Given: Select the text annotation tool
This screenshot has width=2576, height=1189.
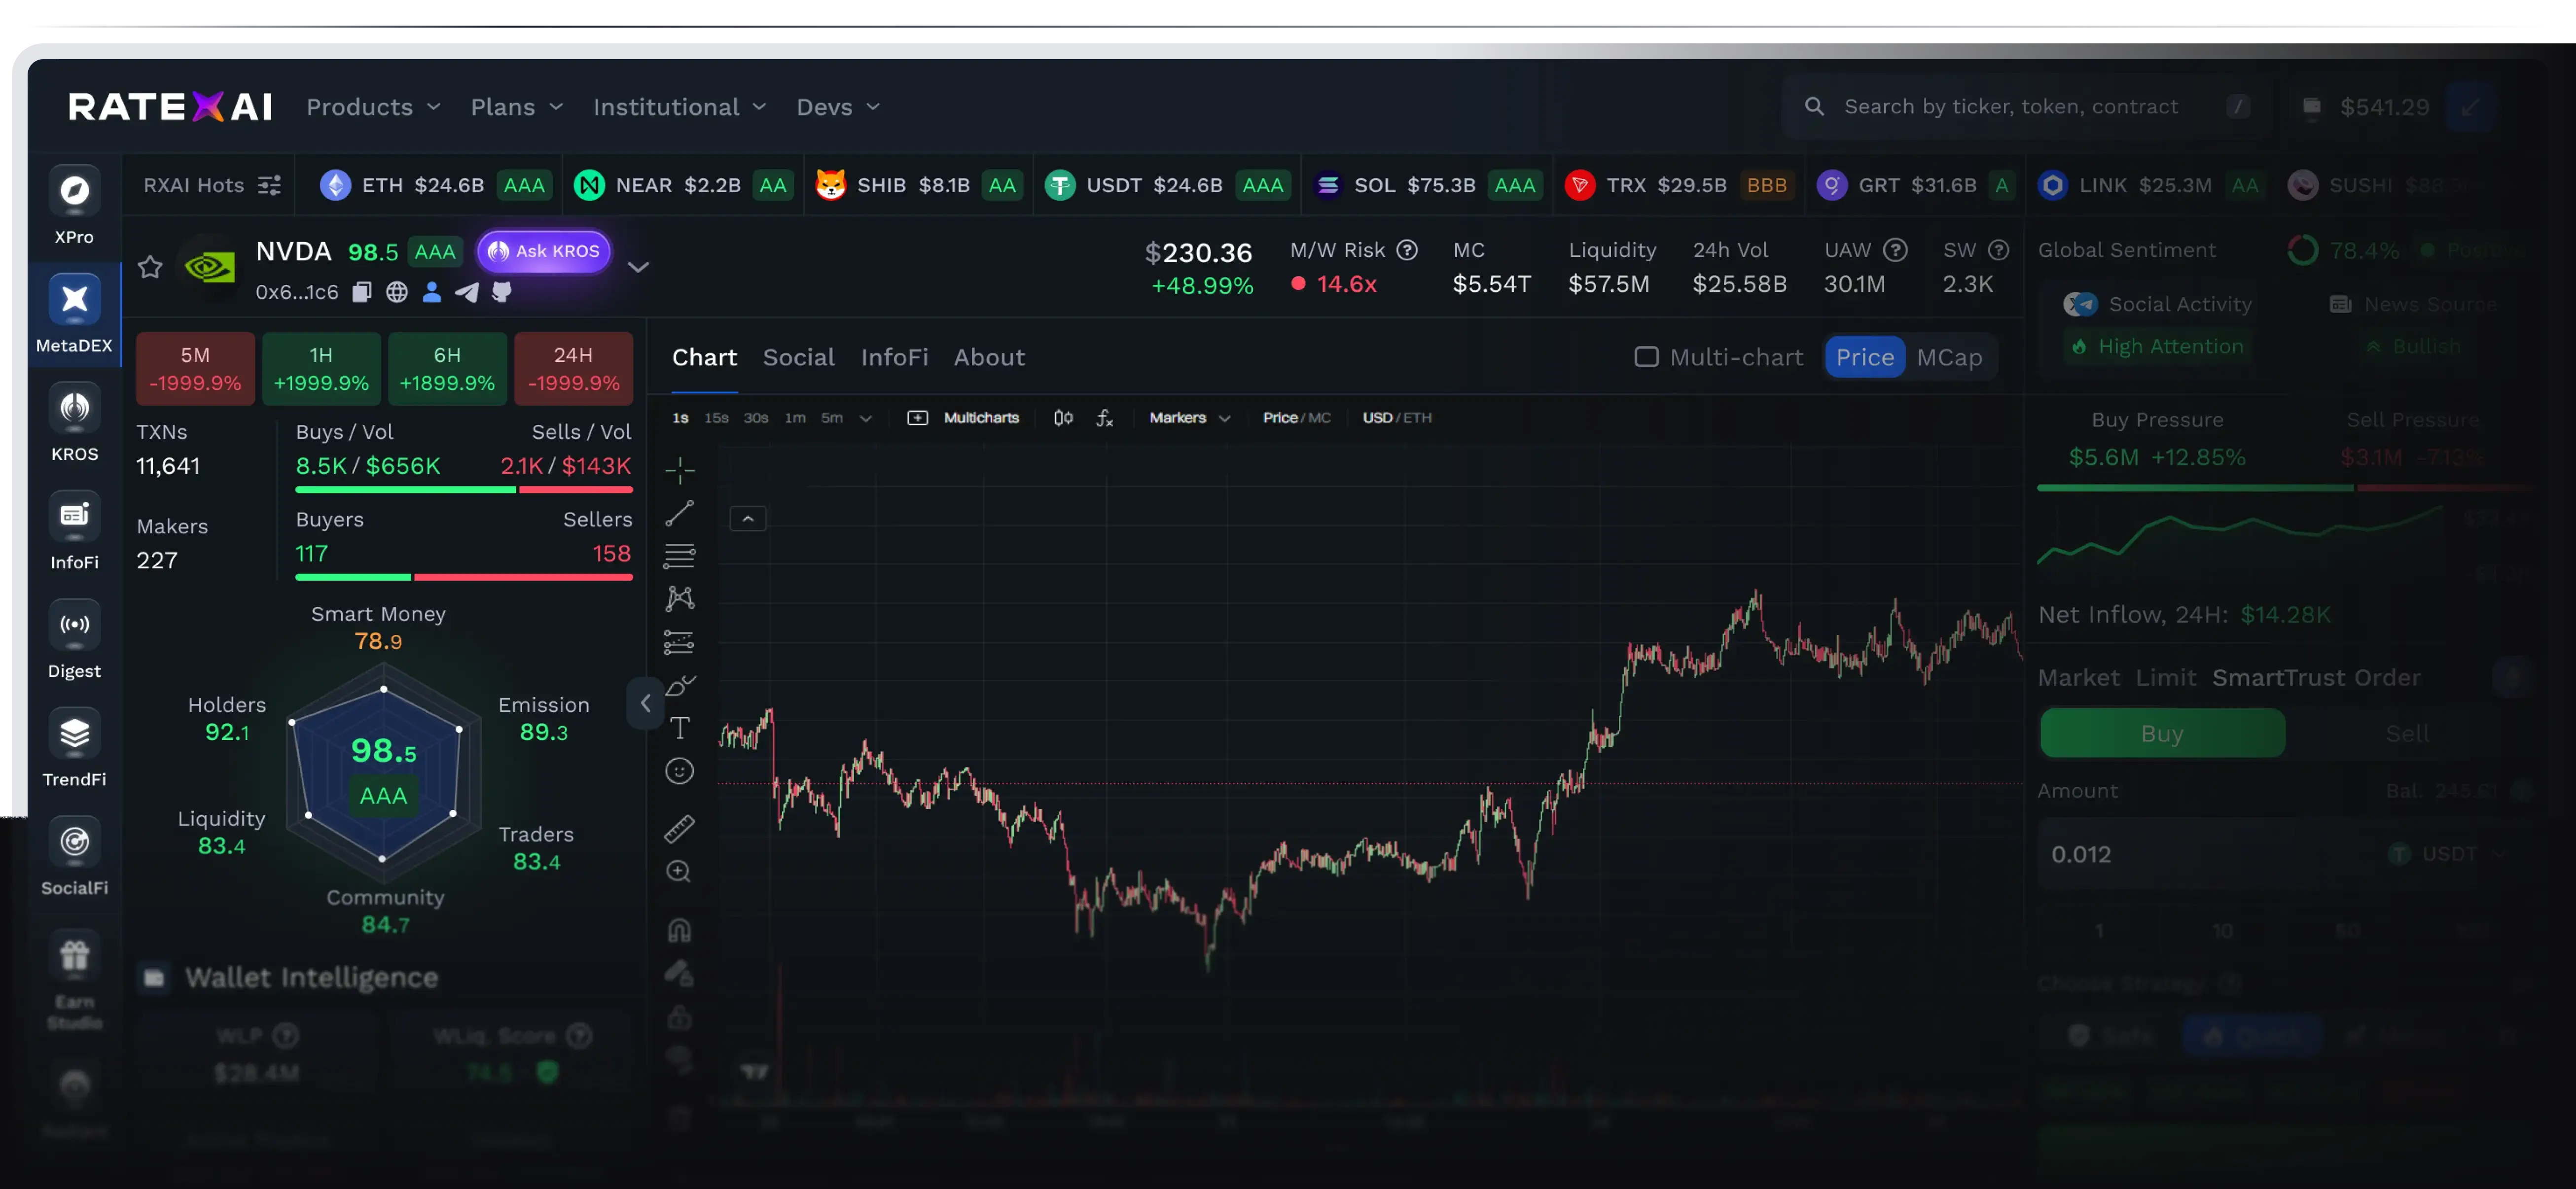Looking at the screenshot, I should 679,728.
